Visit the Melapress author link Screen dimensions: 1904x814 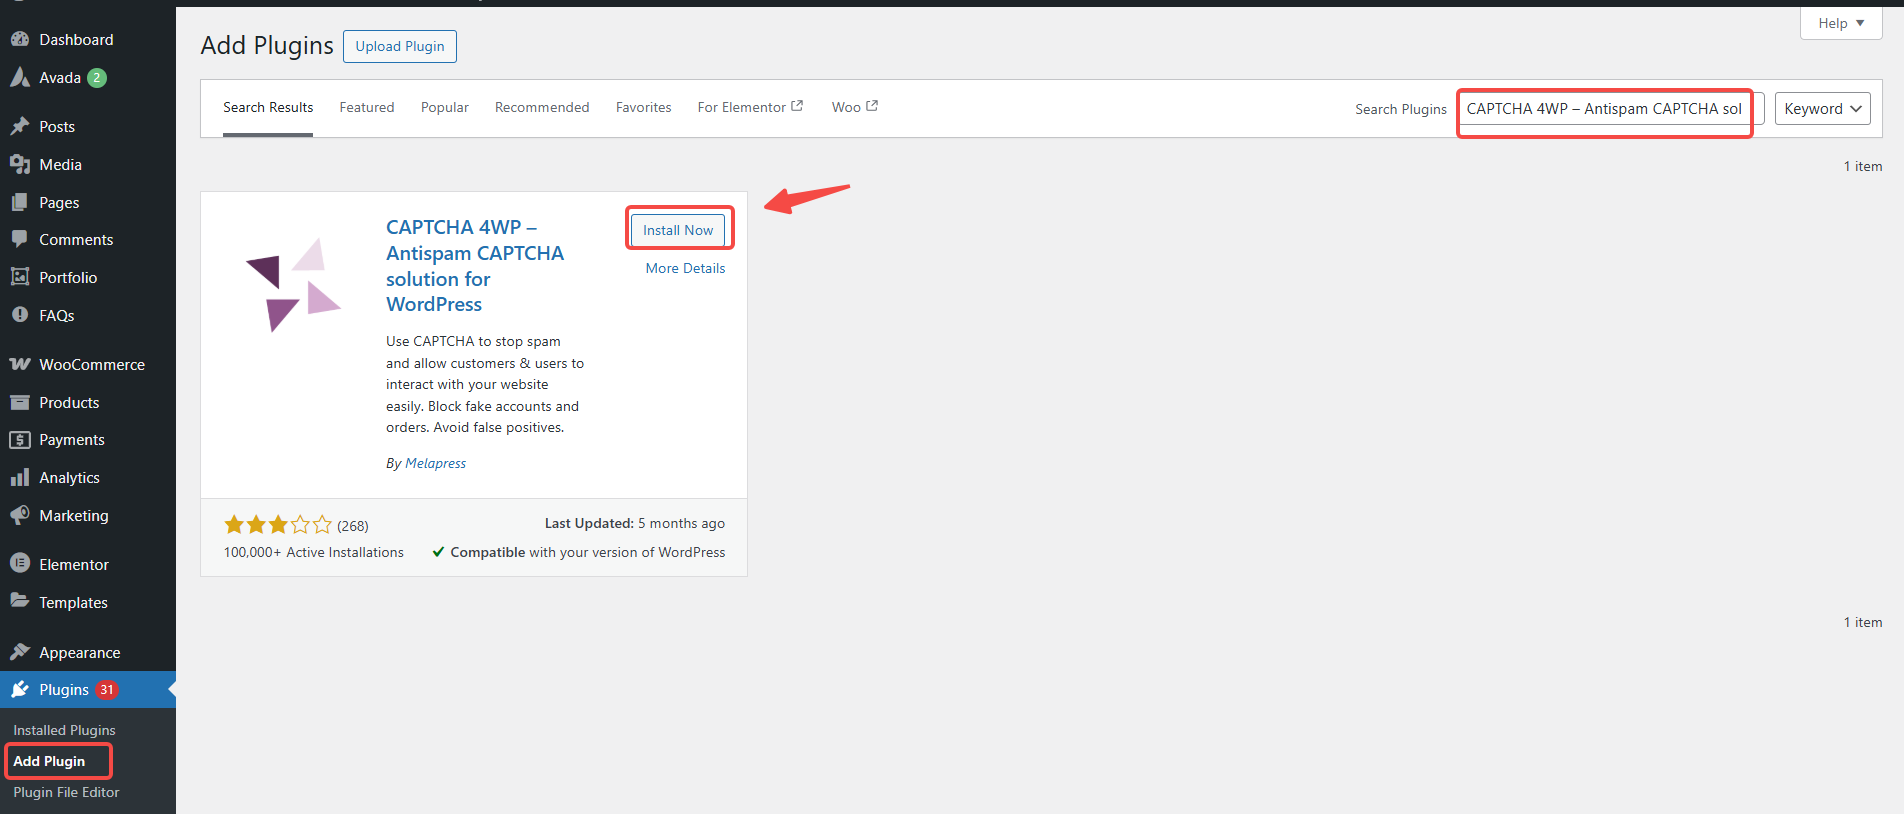pyautogui.click(x=436, y=463)
